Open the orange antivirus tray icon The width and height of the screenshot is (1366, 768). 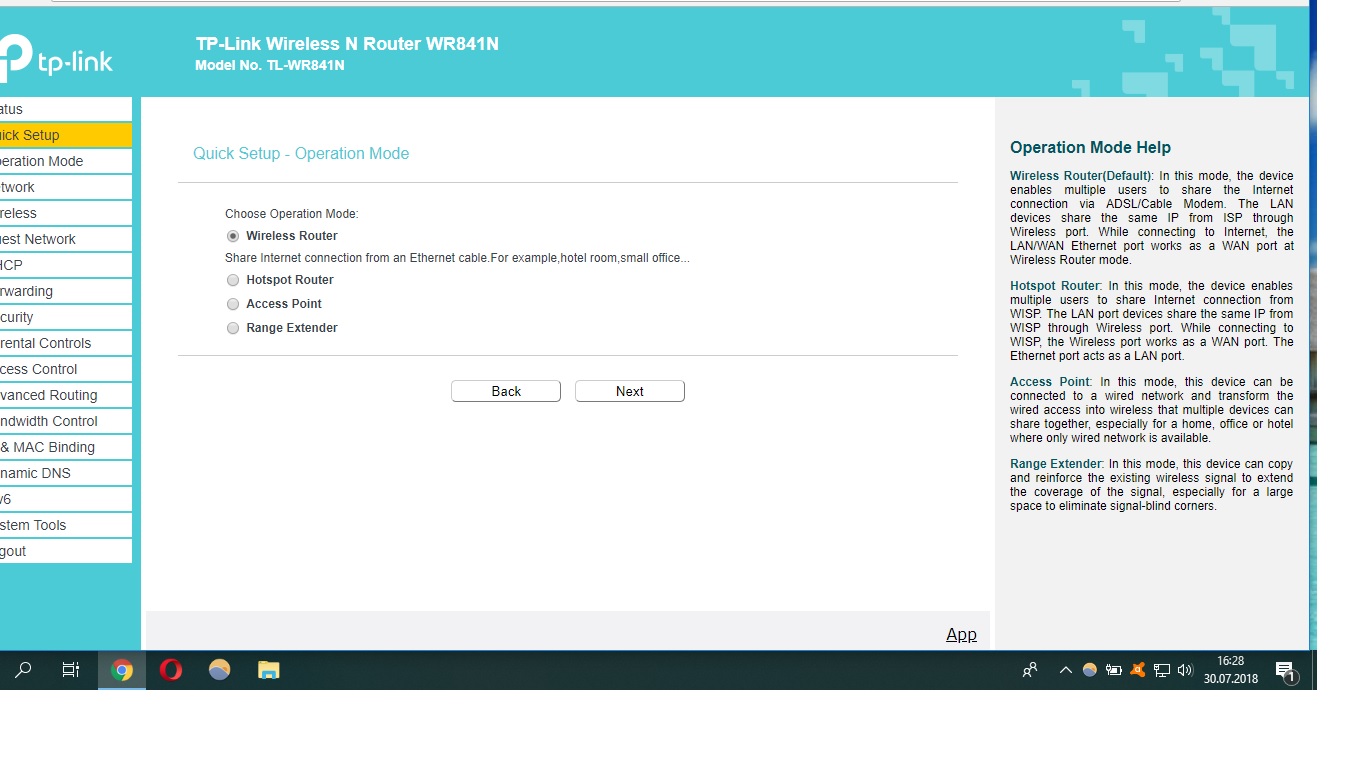(1137, 670)
